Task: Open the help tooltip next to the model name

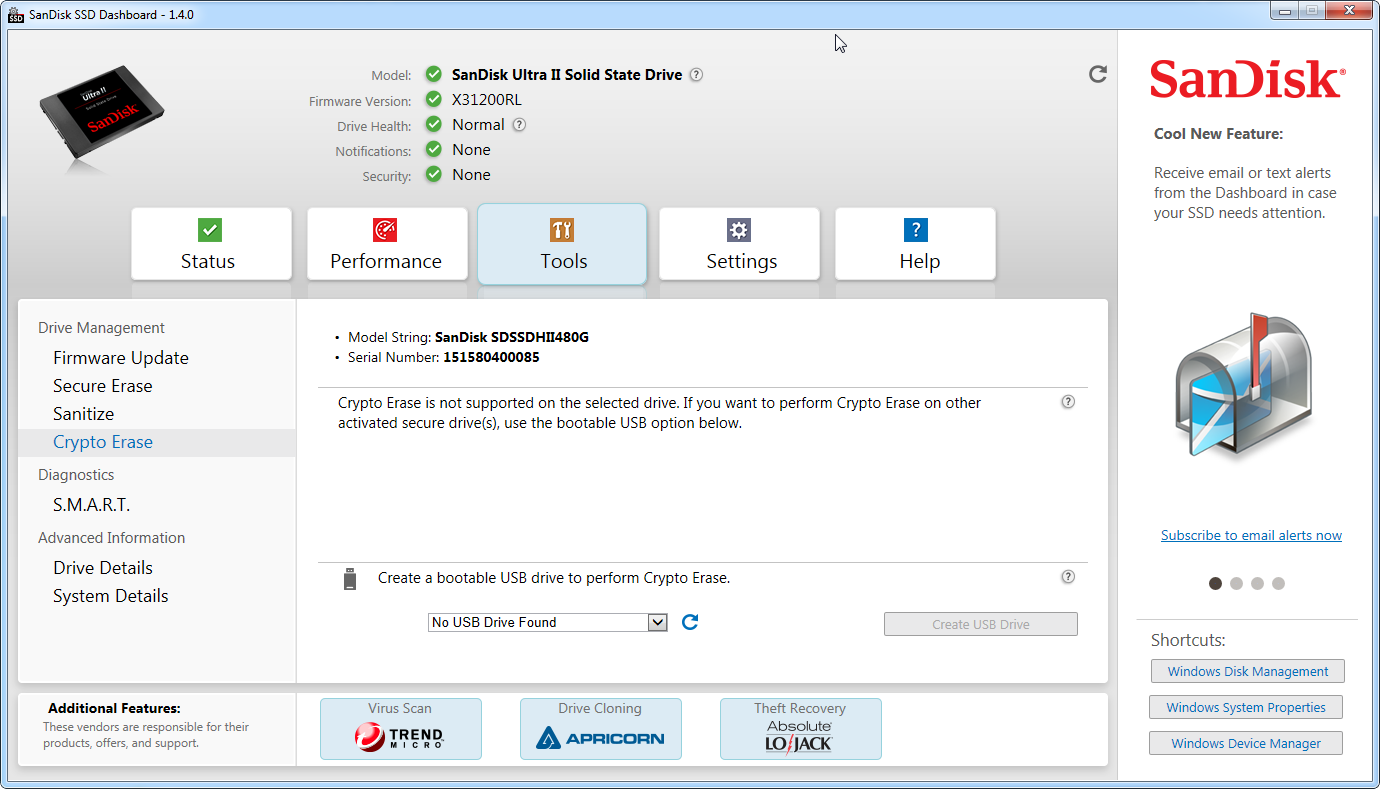Action: coord(696,75)
